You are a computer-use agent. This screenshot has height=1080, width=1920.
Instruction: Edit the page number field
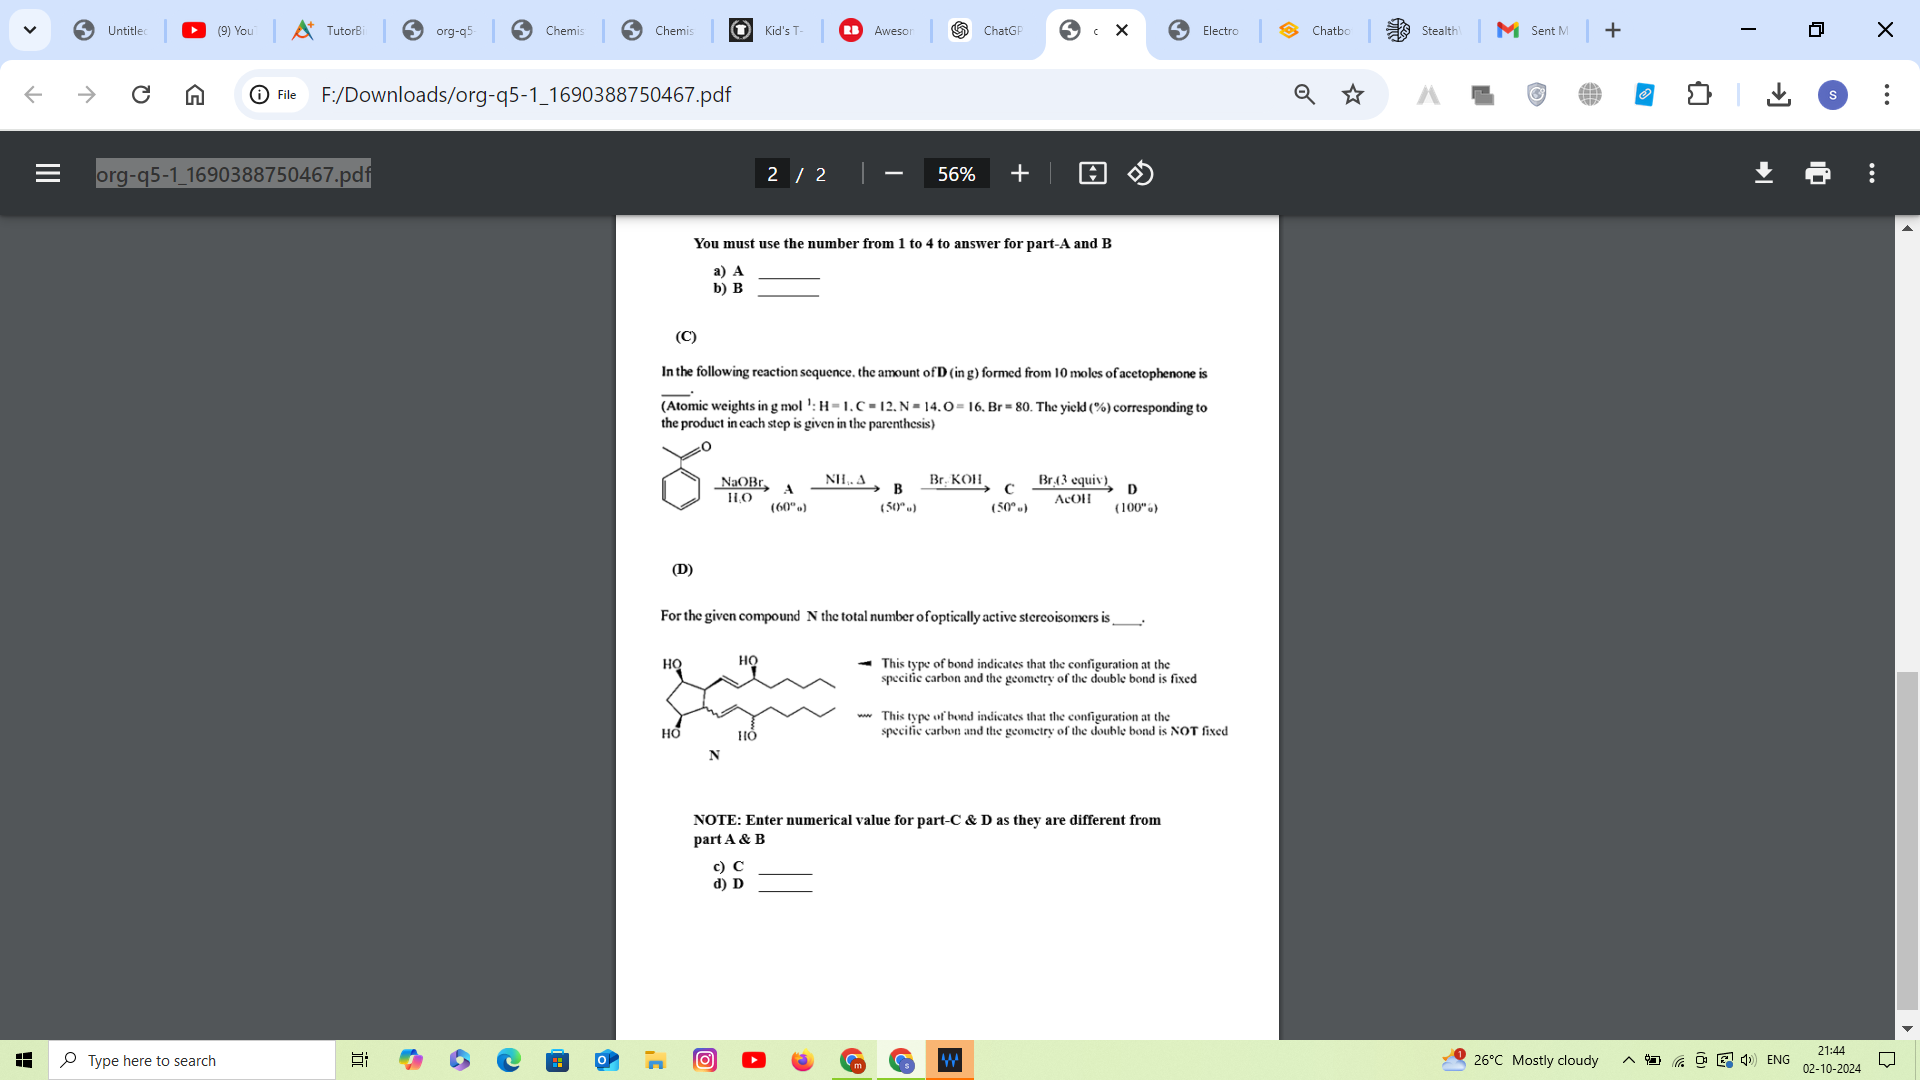[772, 174]
